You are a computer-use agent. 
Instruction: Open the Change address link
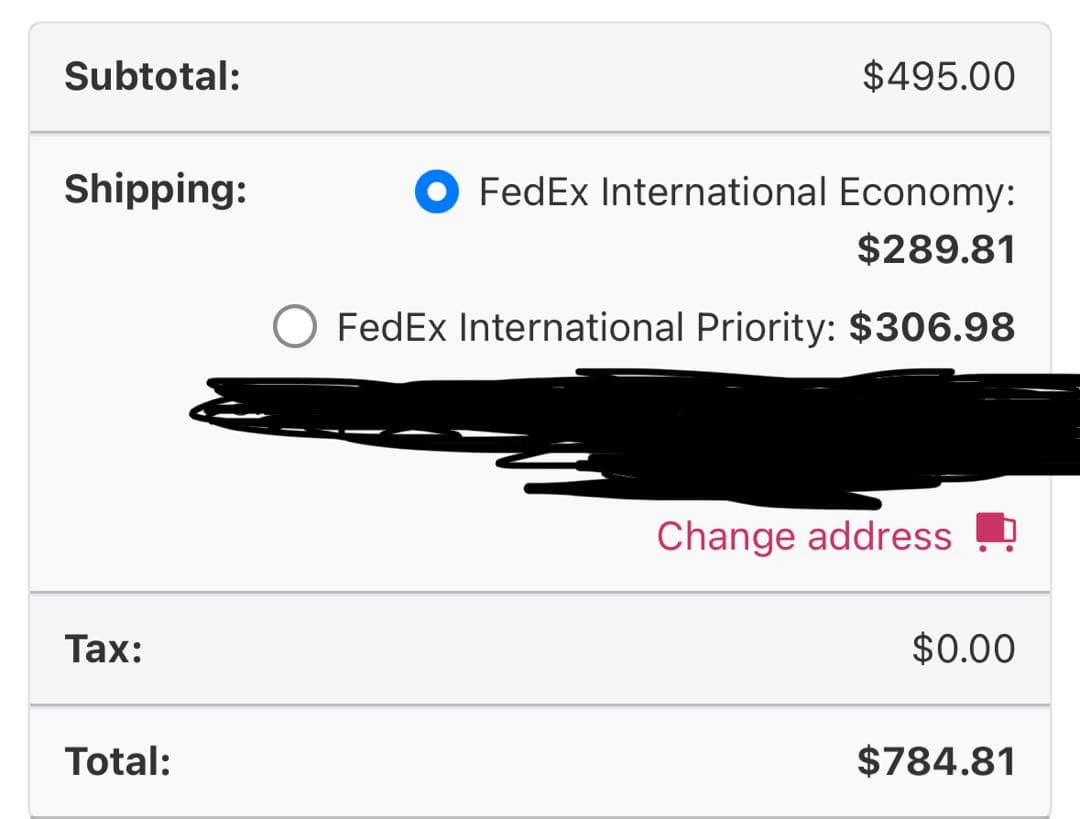point(804,536)
